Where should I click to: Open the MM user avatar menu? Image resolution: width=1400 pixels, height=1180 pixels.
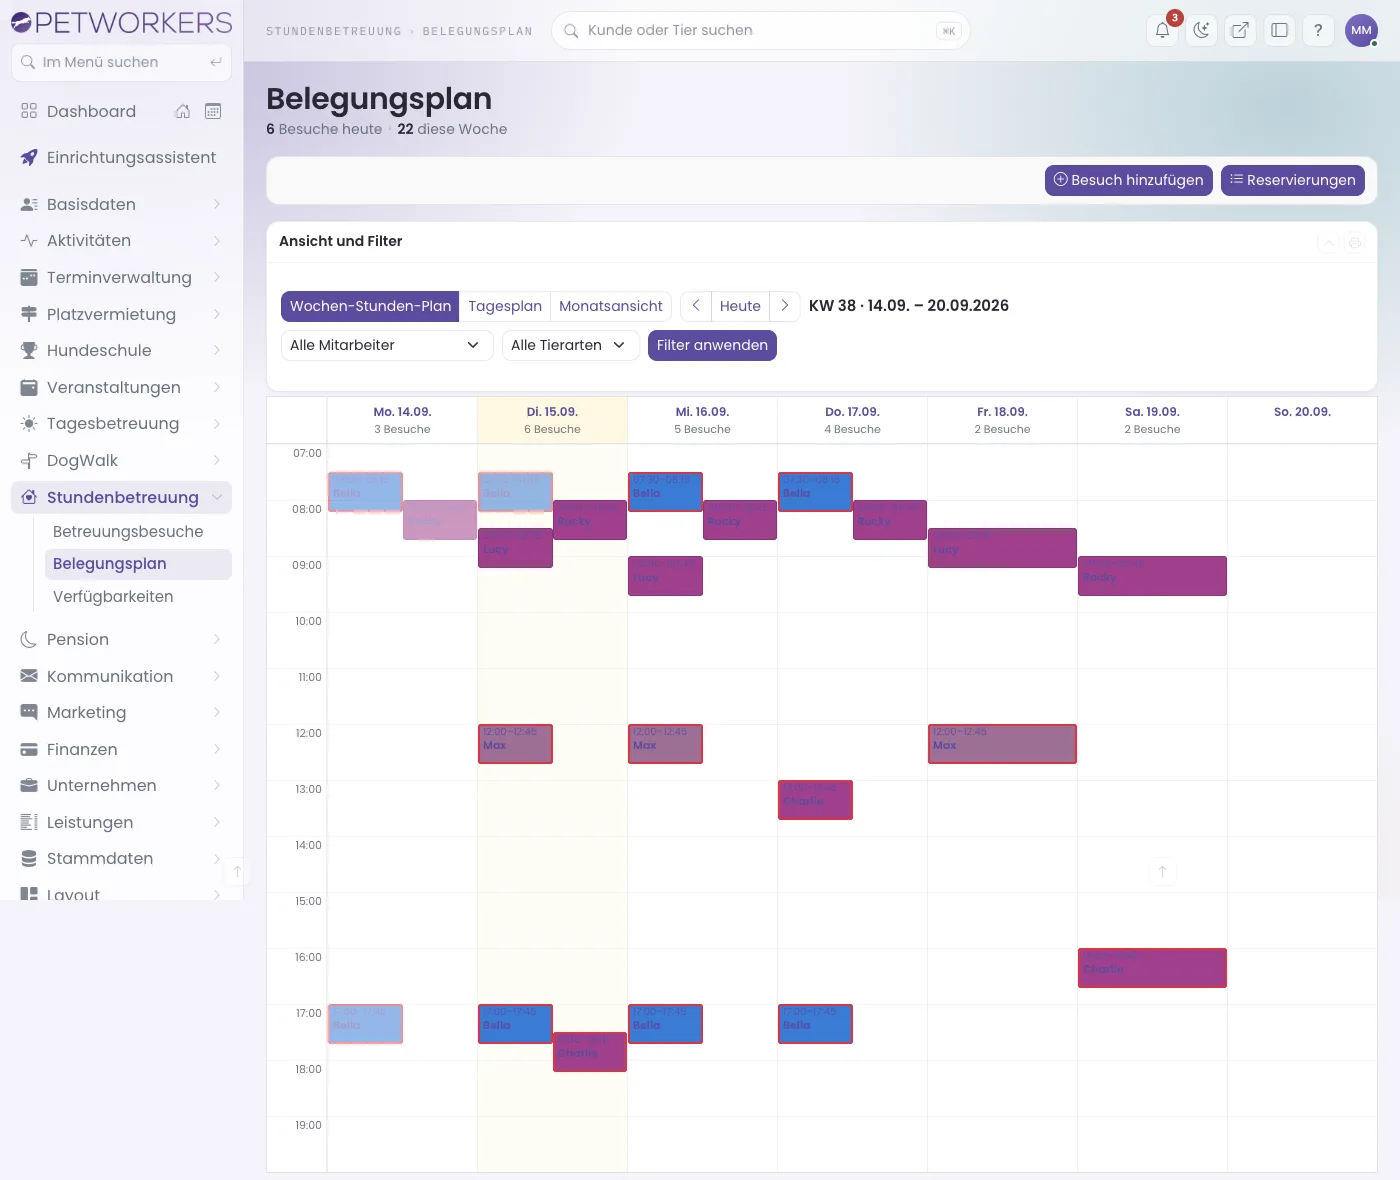1361,30
